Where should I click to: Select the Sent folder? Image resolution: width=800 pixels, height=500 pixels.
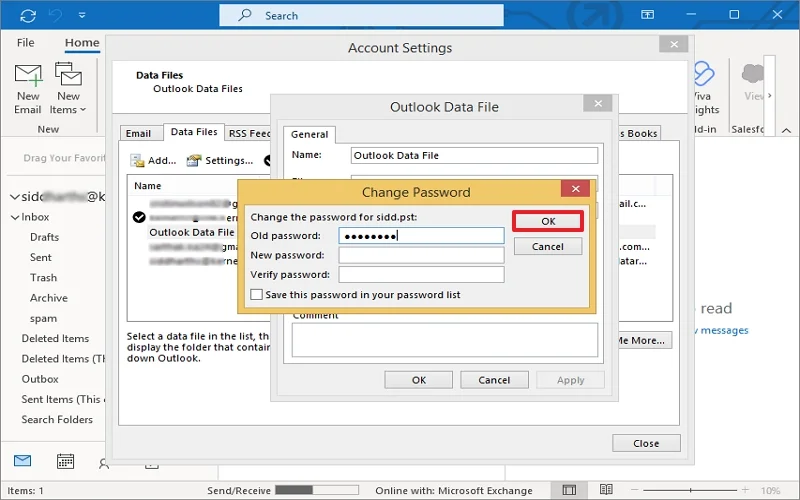coord(41,258)
